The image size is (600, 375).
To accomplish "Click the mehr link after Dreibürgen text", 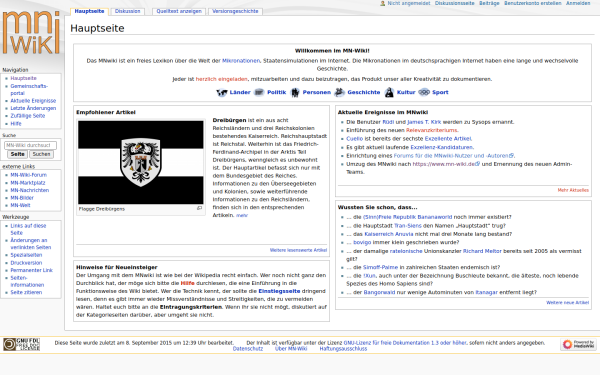I will (242, 215).
